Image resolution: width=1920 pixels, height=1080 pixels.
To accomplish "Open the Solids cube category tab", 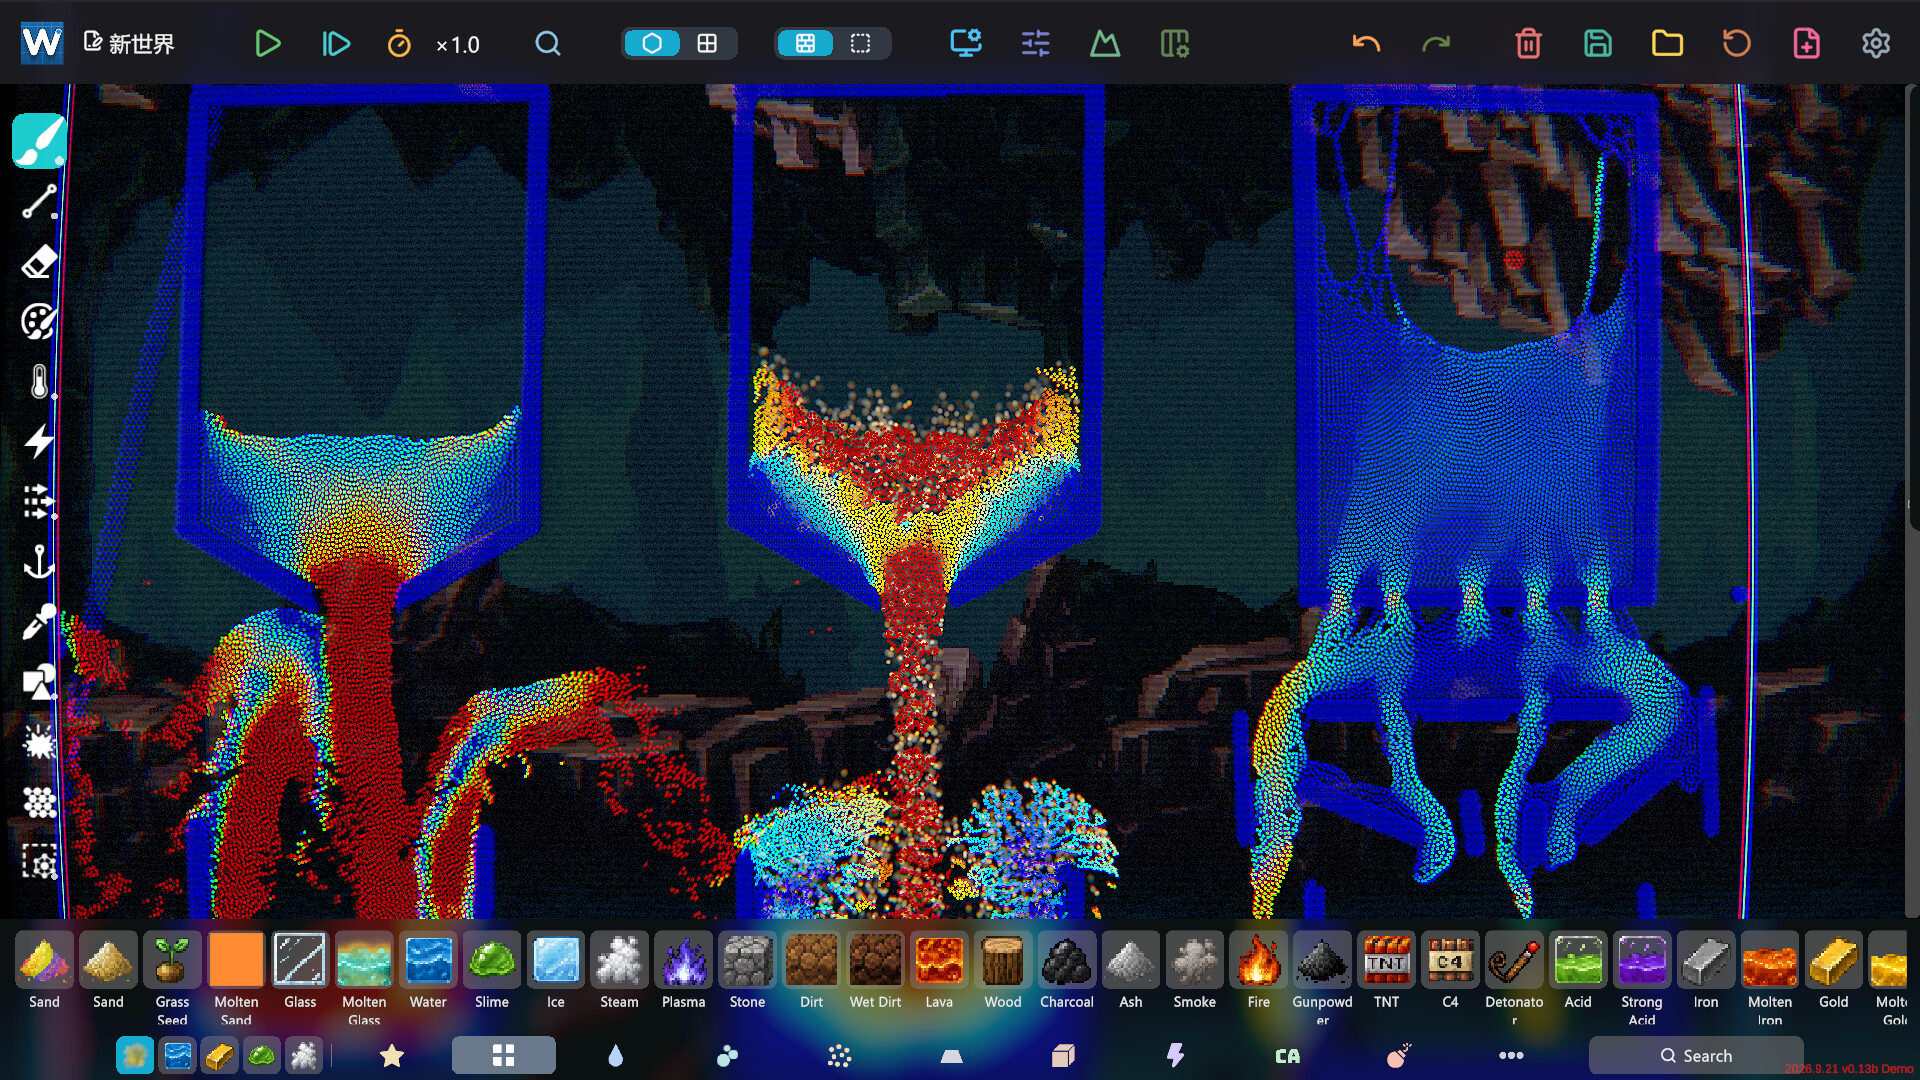I will [x=1063, y=1055].
